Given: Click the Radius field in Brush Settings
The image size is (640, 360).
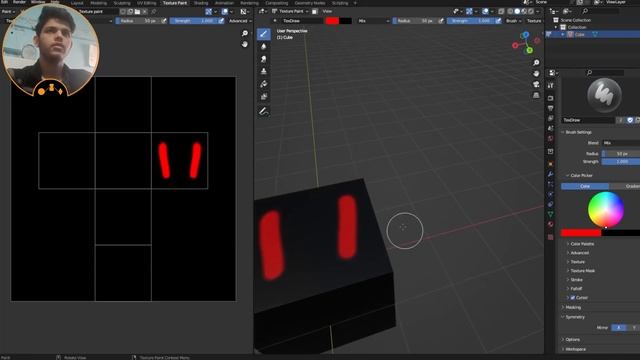Looking at the screenshot, I should click(x=621, y=153).
